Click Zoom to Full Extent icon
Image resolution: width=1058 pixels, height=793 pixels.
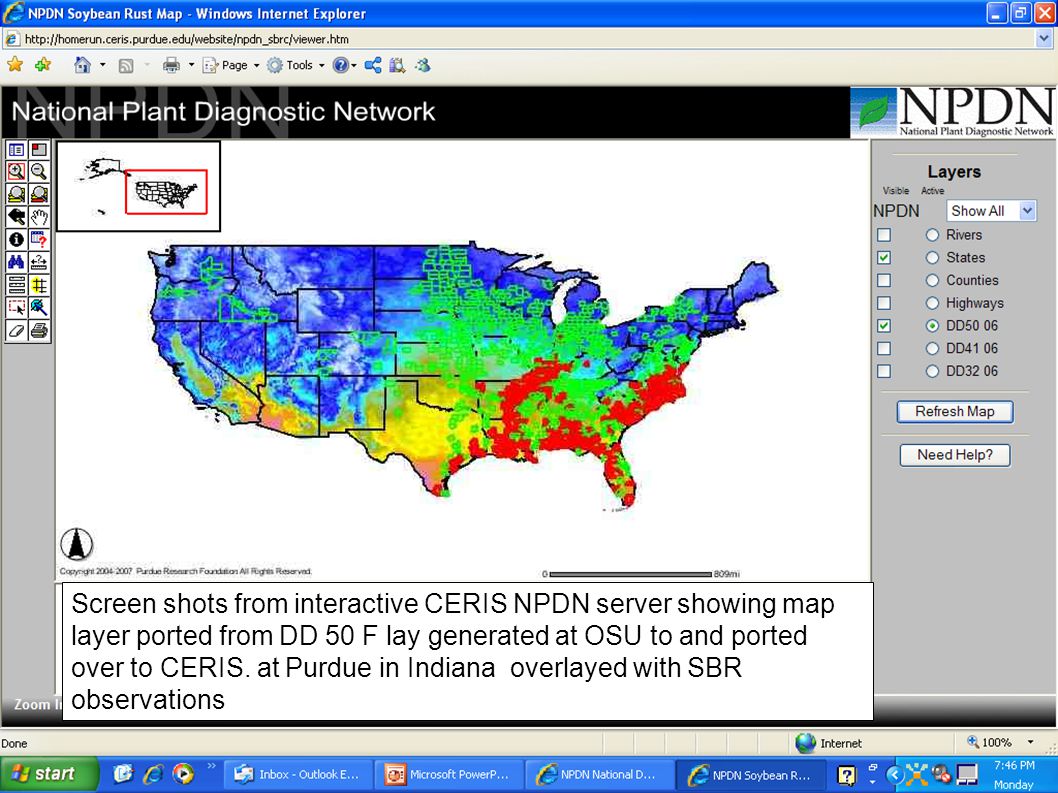click(x=17, y=194)
